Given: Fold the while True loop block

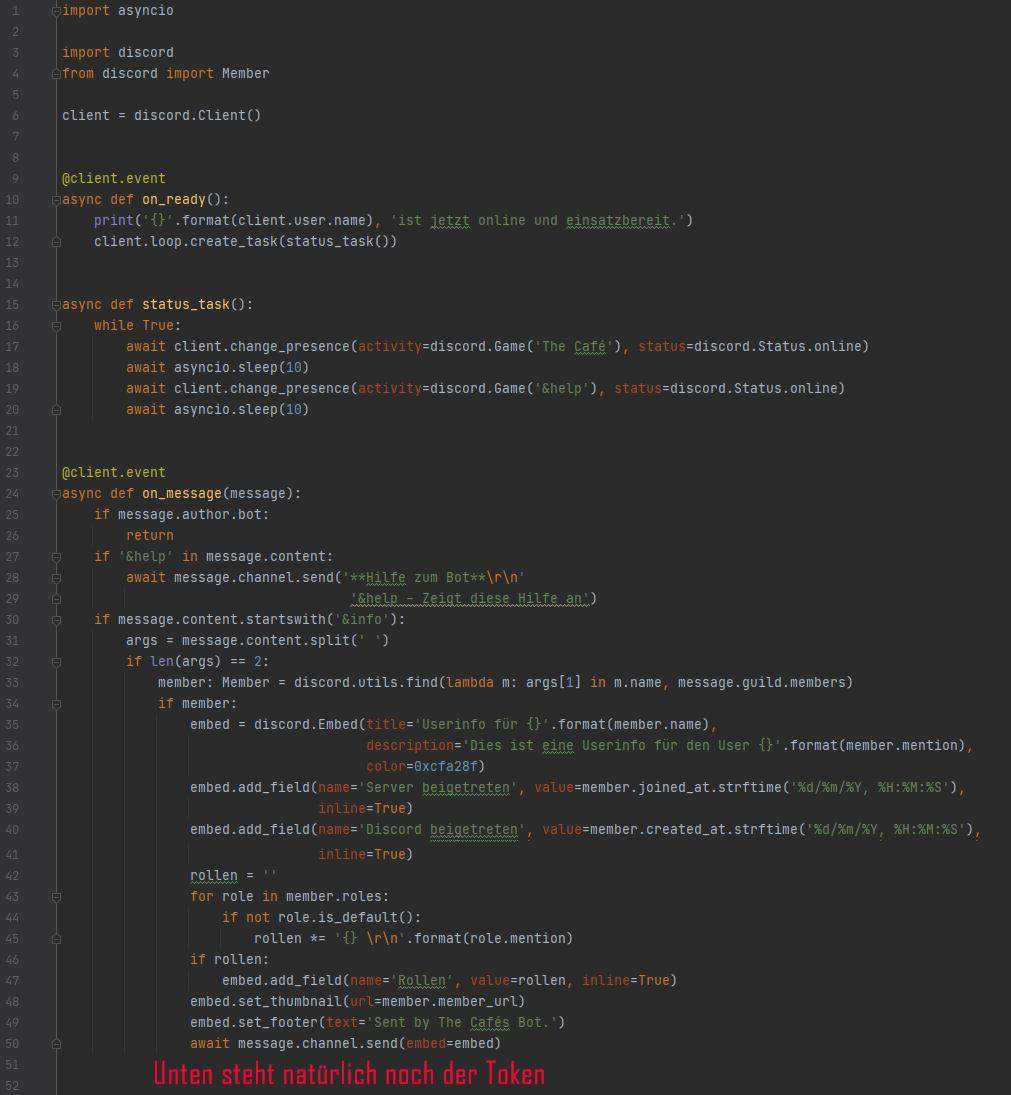Looking at the screenshot, I should click(56, 325).
